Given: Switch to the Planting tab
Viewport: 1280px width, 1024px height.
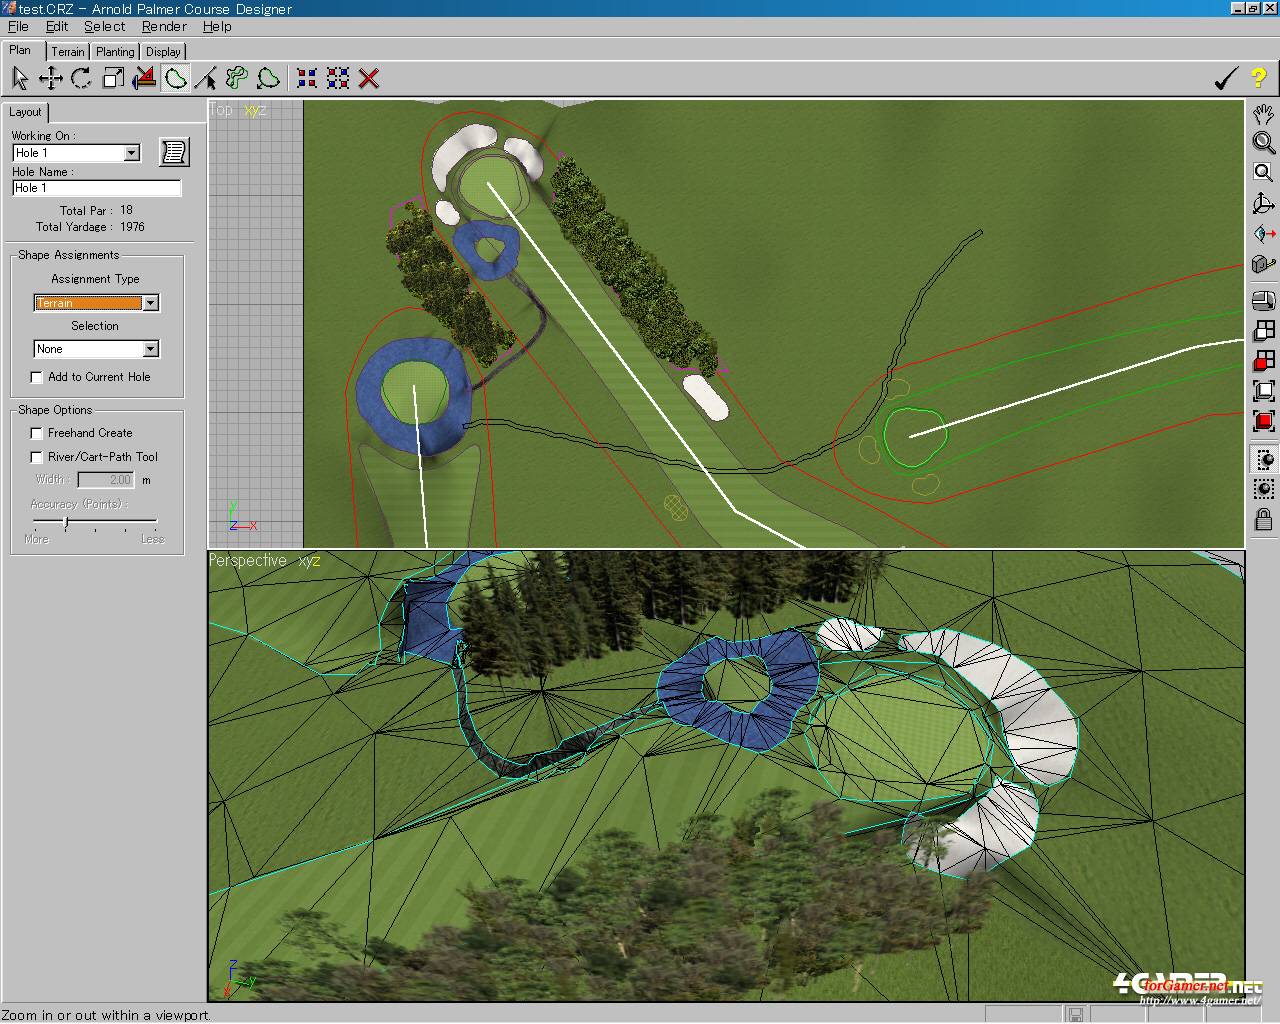Looking at the screenshot, I should [x=115, y=52].
